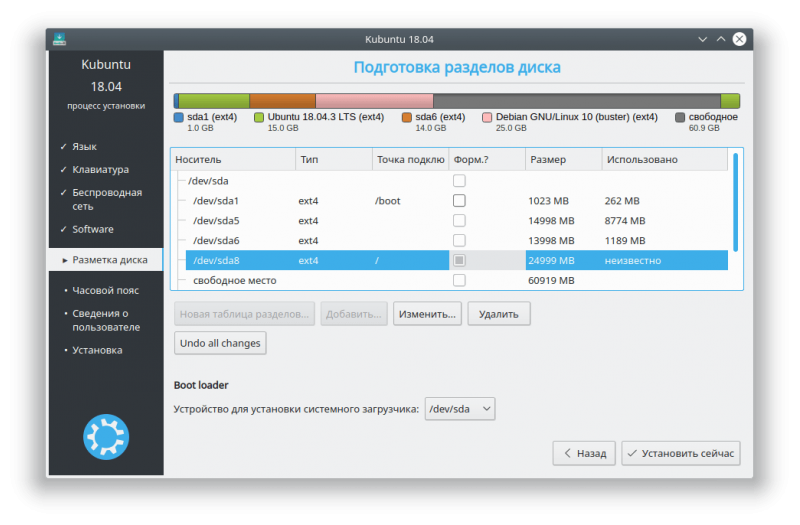Click the Точка подклю column header
Screen dimensions: 800x525
coord(410,159)
